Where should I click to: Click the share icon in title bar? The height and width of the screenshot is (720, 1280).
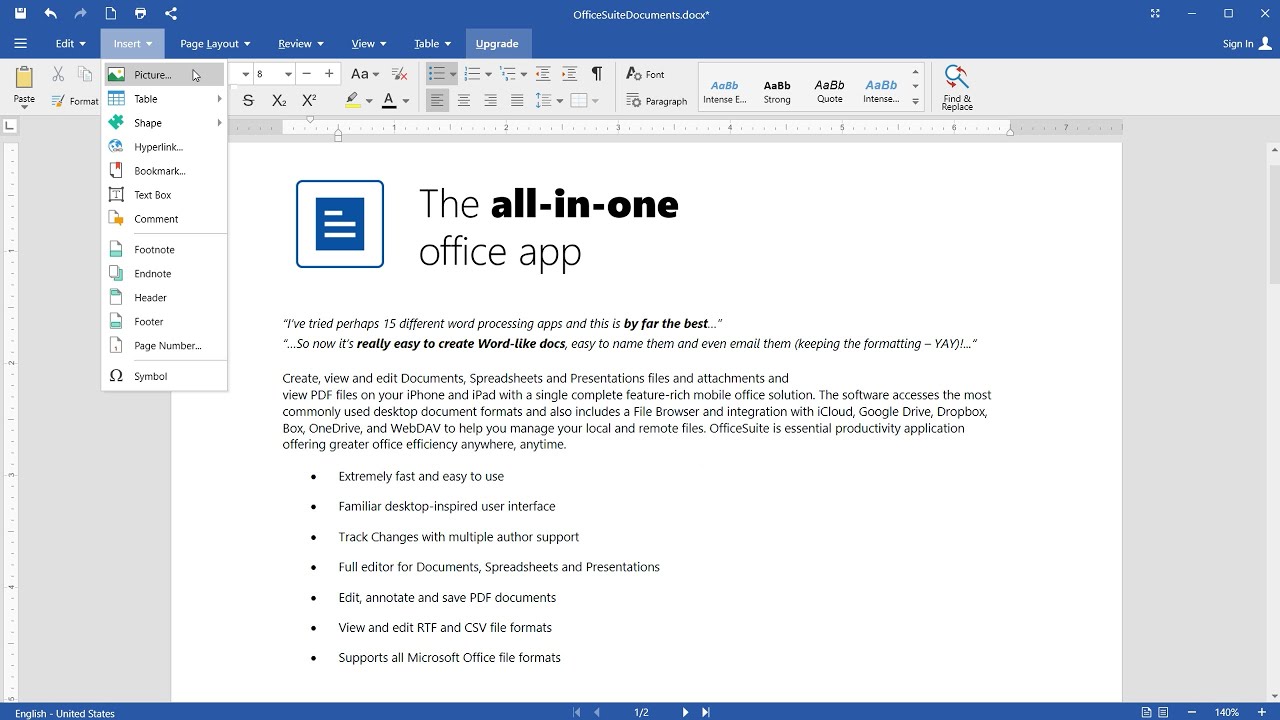[171, 14]
